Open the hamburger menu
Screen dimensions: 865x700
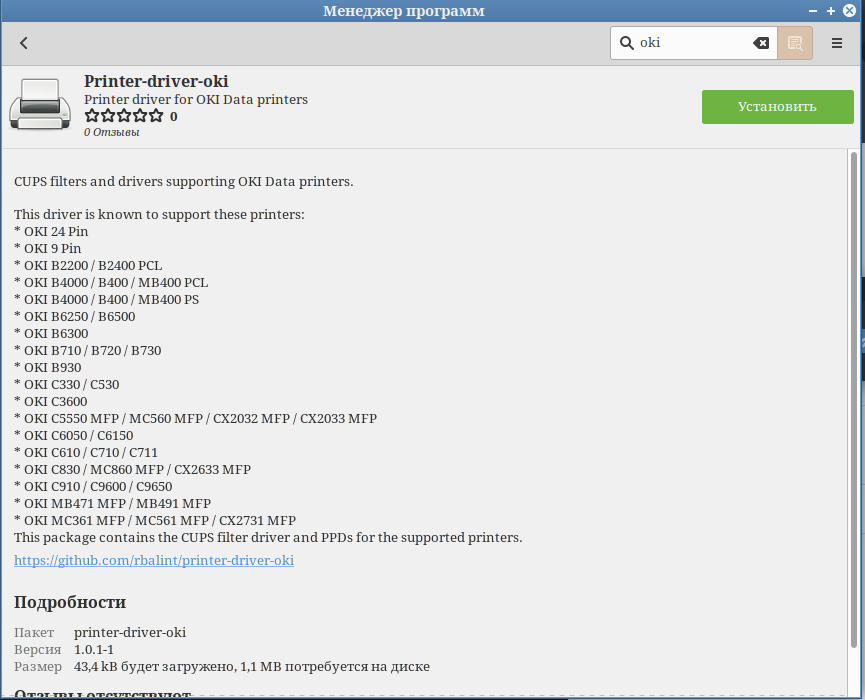[x=837, y=43]
